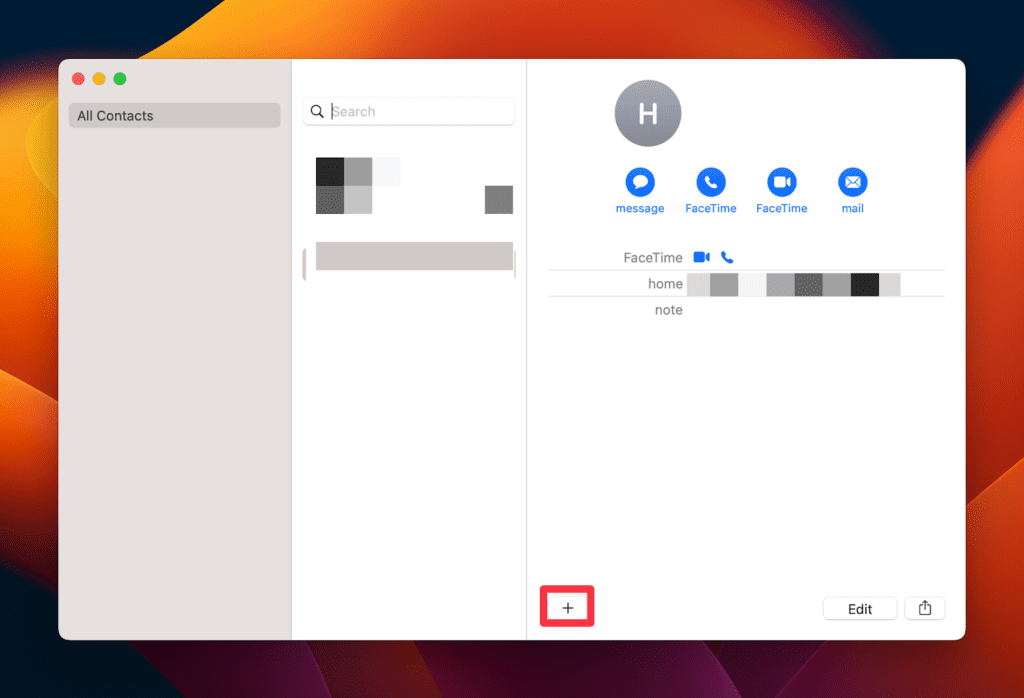Screen dimensions: 1024x698
Task: Start a FaceTime video call with the camera icon button
Action: 782,182
